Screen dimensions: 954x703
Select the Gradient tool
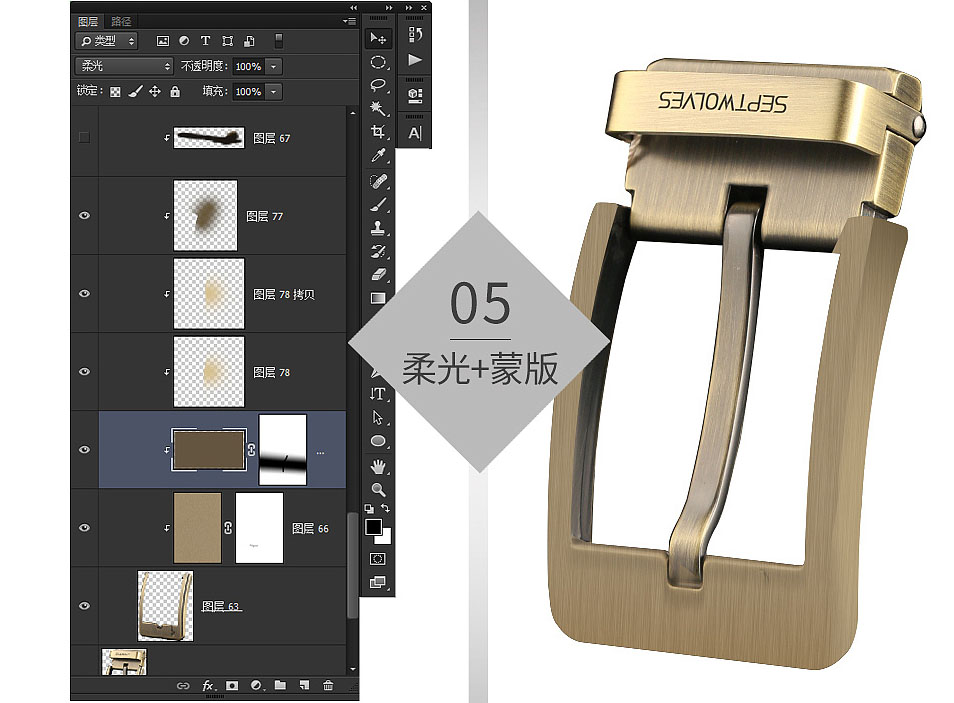[x=378, y=298]
